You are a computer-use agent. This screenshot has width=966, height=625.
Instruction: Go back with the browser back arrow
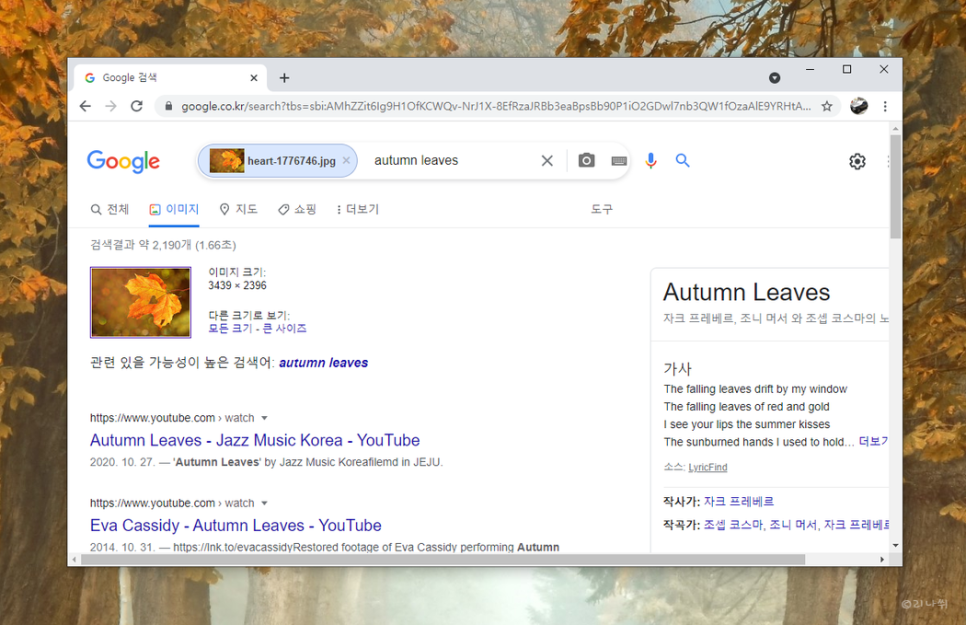(x=85, y=106)
